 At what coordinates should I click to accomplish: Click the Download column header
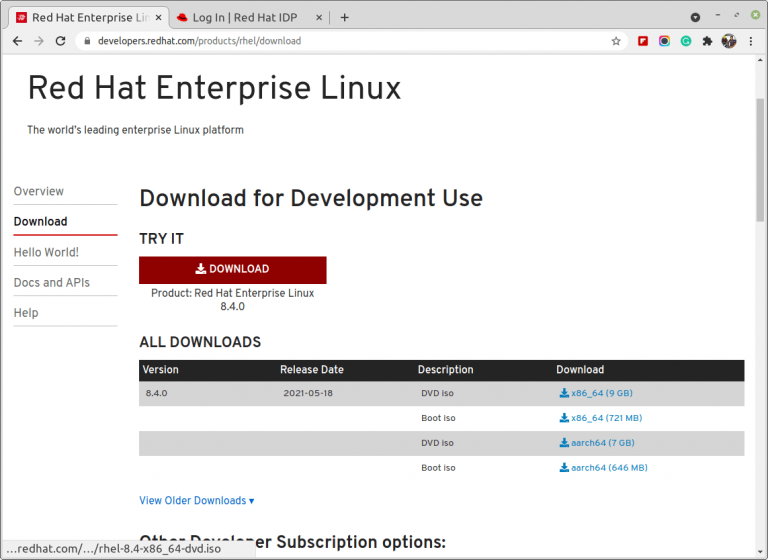[580, 369]
